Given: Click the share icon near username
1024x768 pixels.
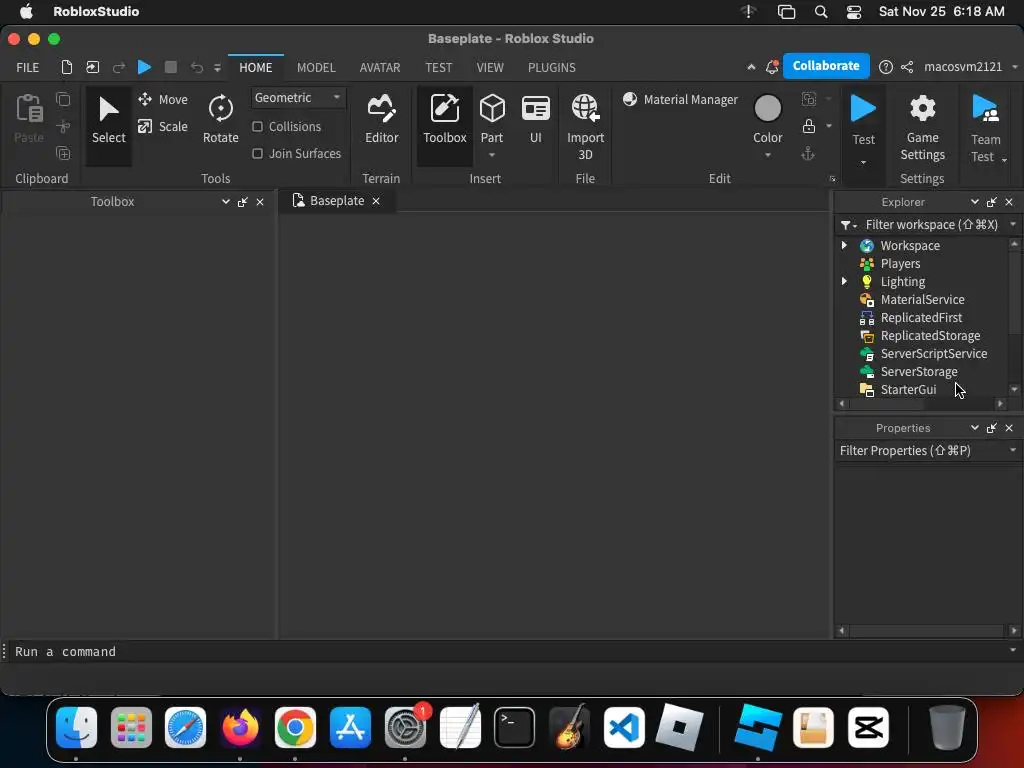Looking at the screenshot, I should pos(907,67).
